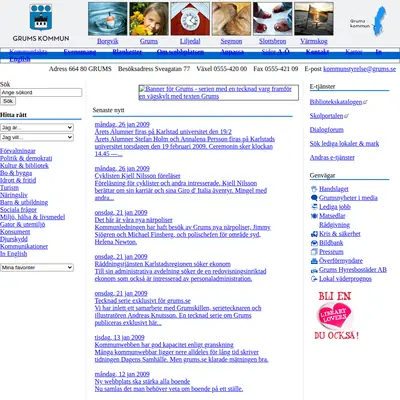The height and width of the screenshot is (400, 400).
Task: Click the Sweden map Grums kommun image
Action: click(368, 21)
